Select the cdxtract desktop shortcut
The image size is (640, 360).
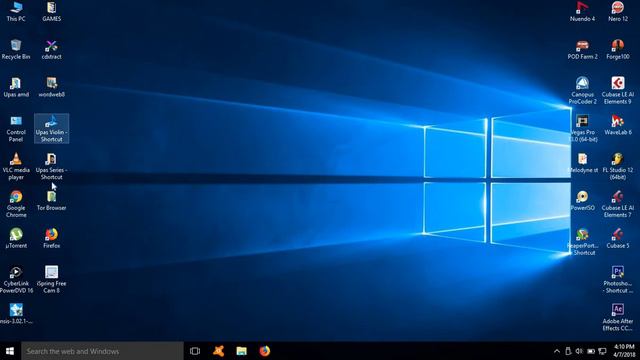point(51,49)
